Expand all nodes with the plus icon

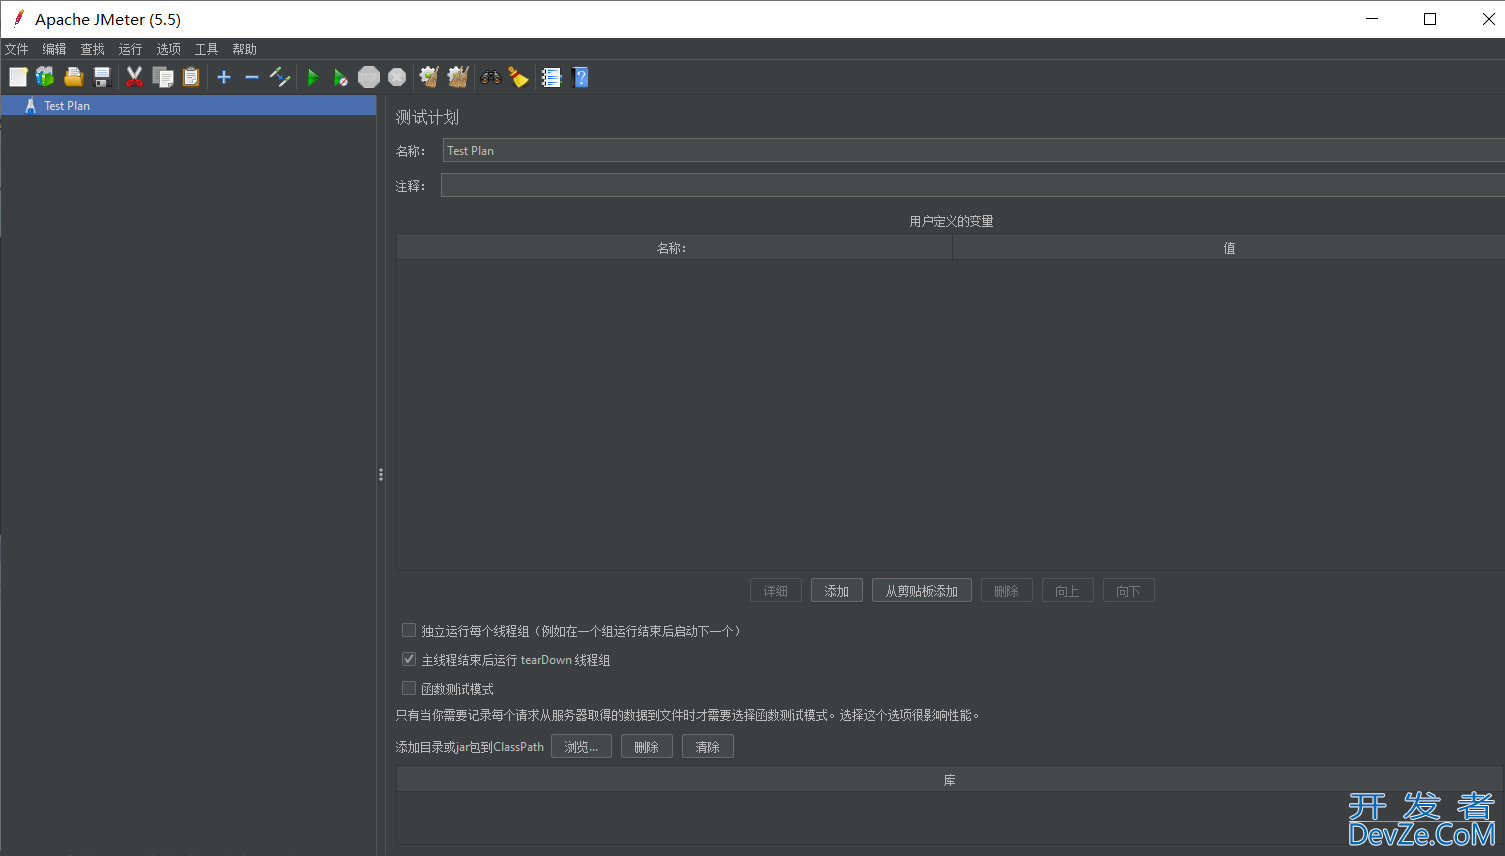click(224, 77)
